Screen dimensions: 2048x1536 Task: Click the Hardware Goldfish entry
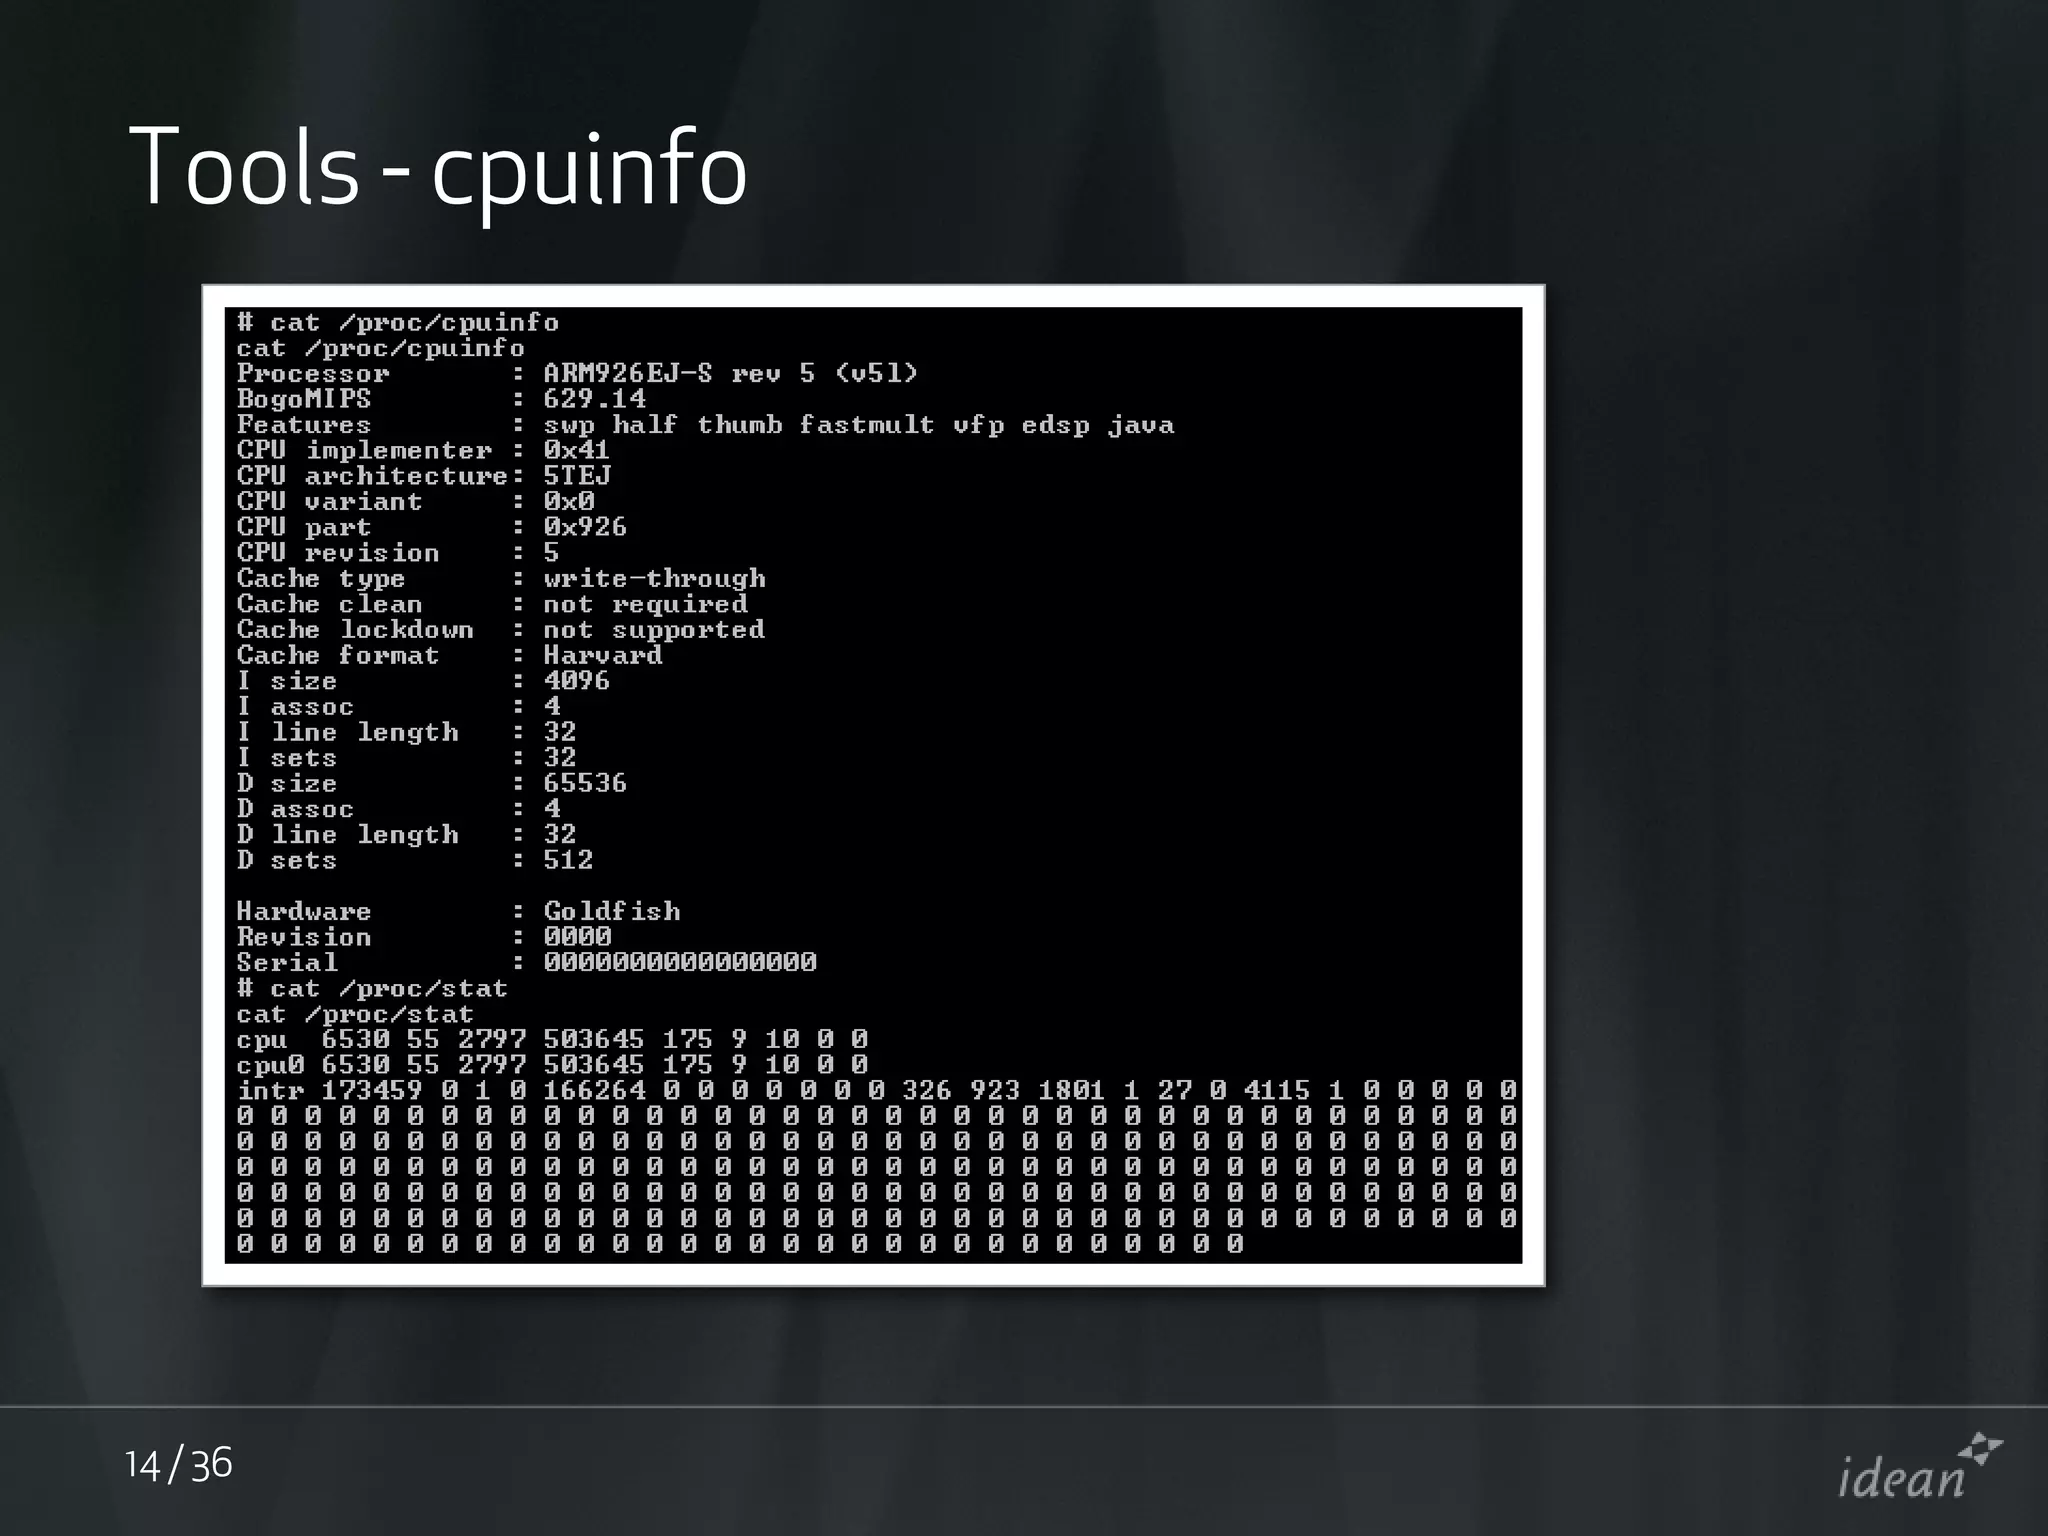click(611, 912)
